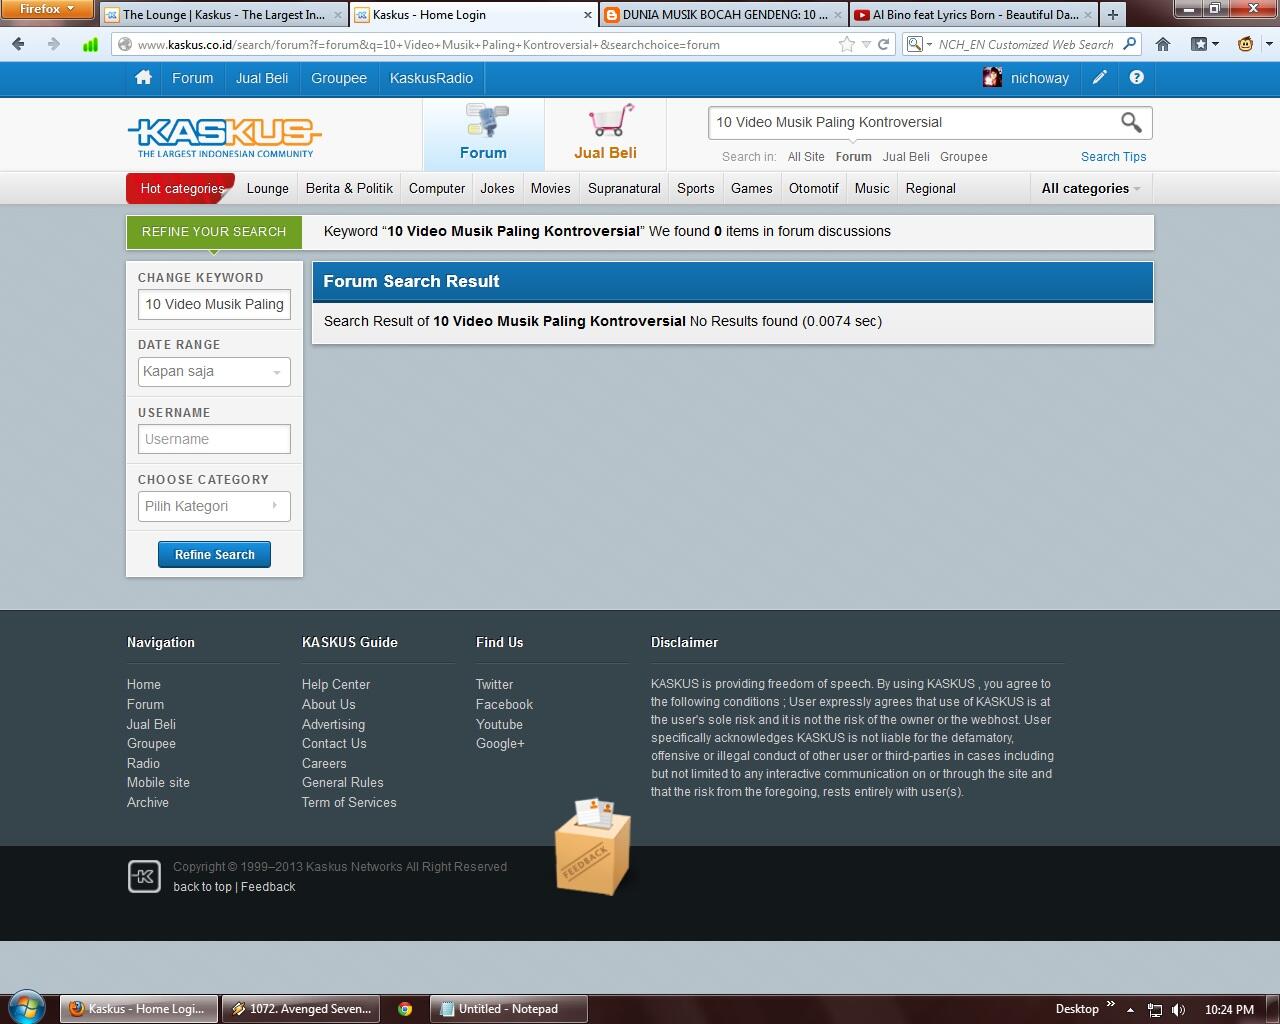Switch to DUNIA MUSIK BOCAH GENDENG tab
Screen dimensions: 1280x1024
pyautogui.click(x=725, y=15)
